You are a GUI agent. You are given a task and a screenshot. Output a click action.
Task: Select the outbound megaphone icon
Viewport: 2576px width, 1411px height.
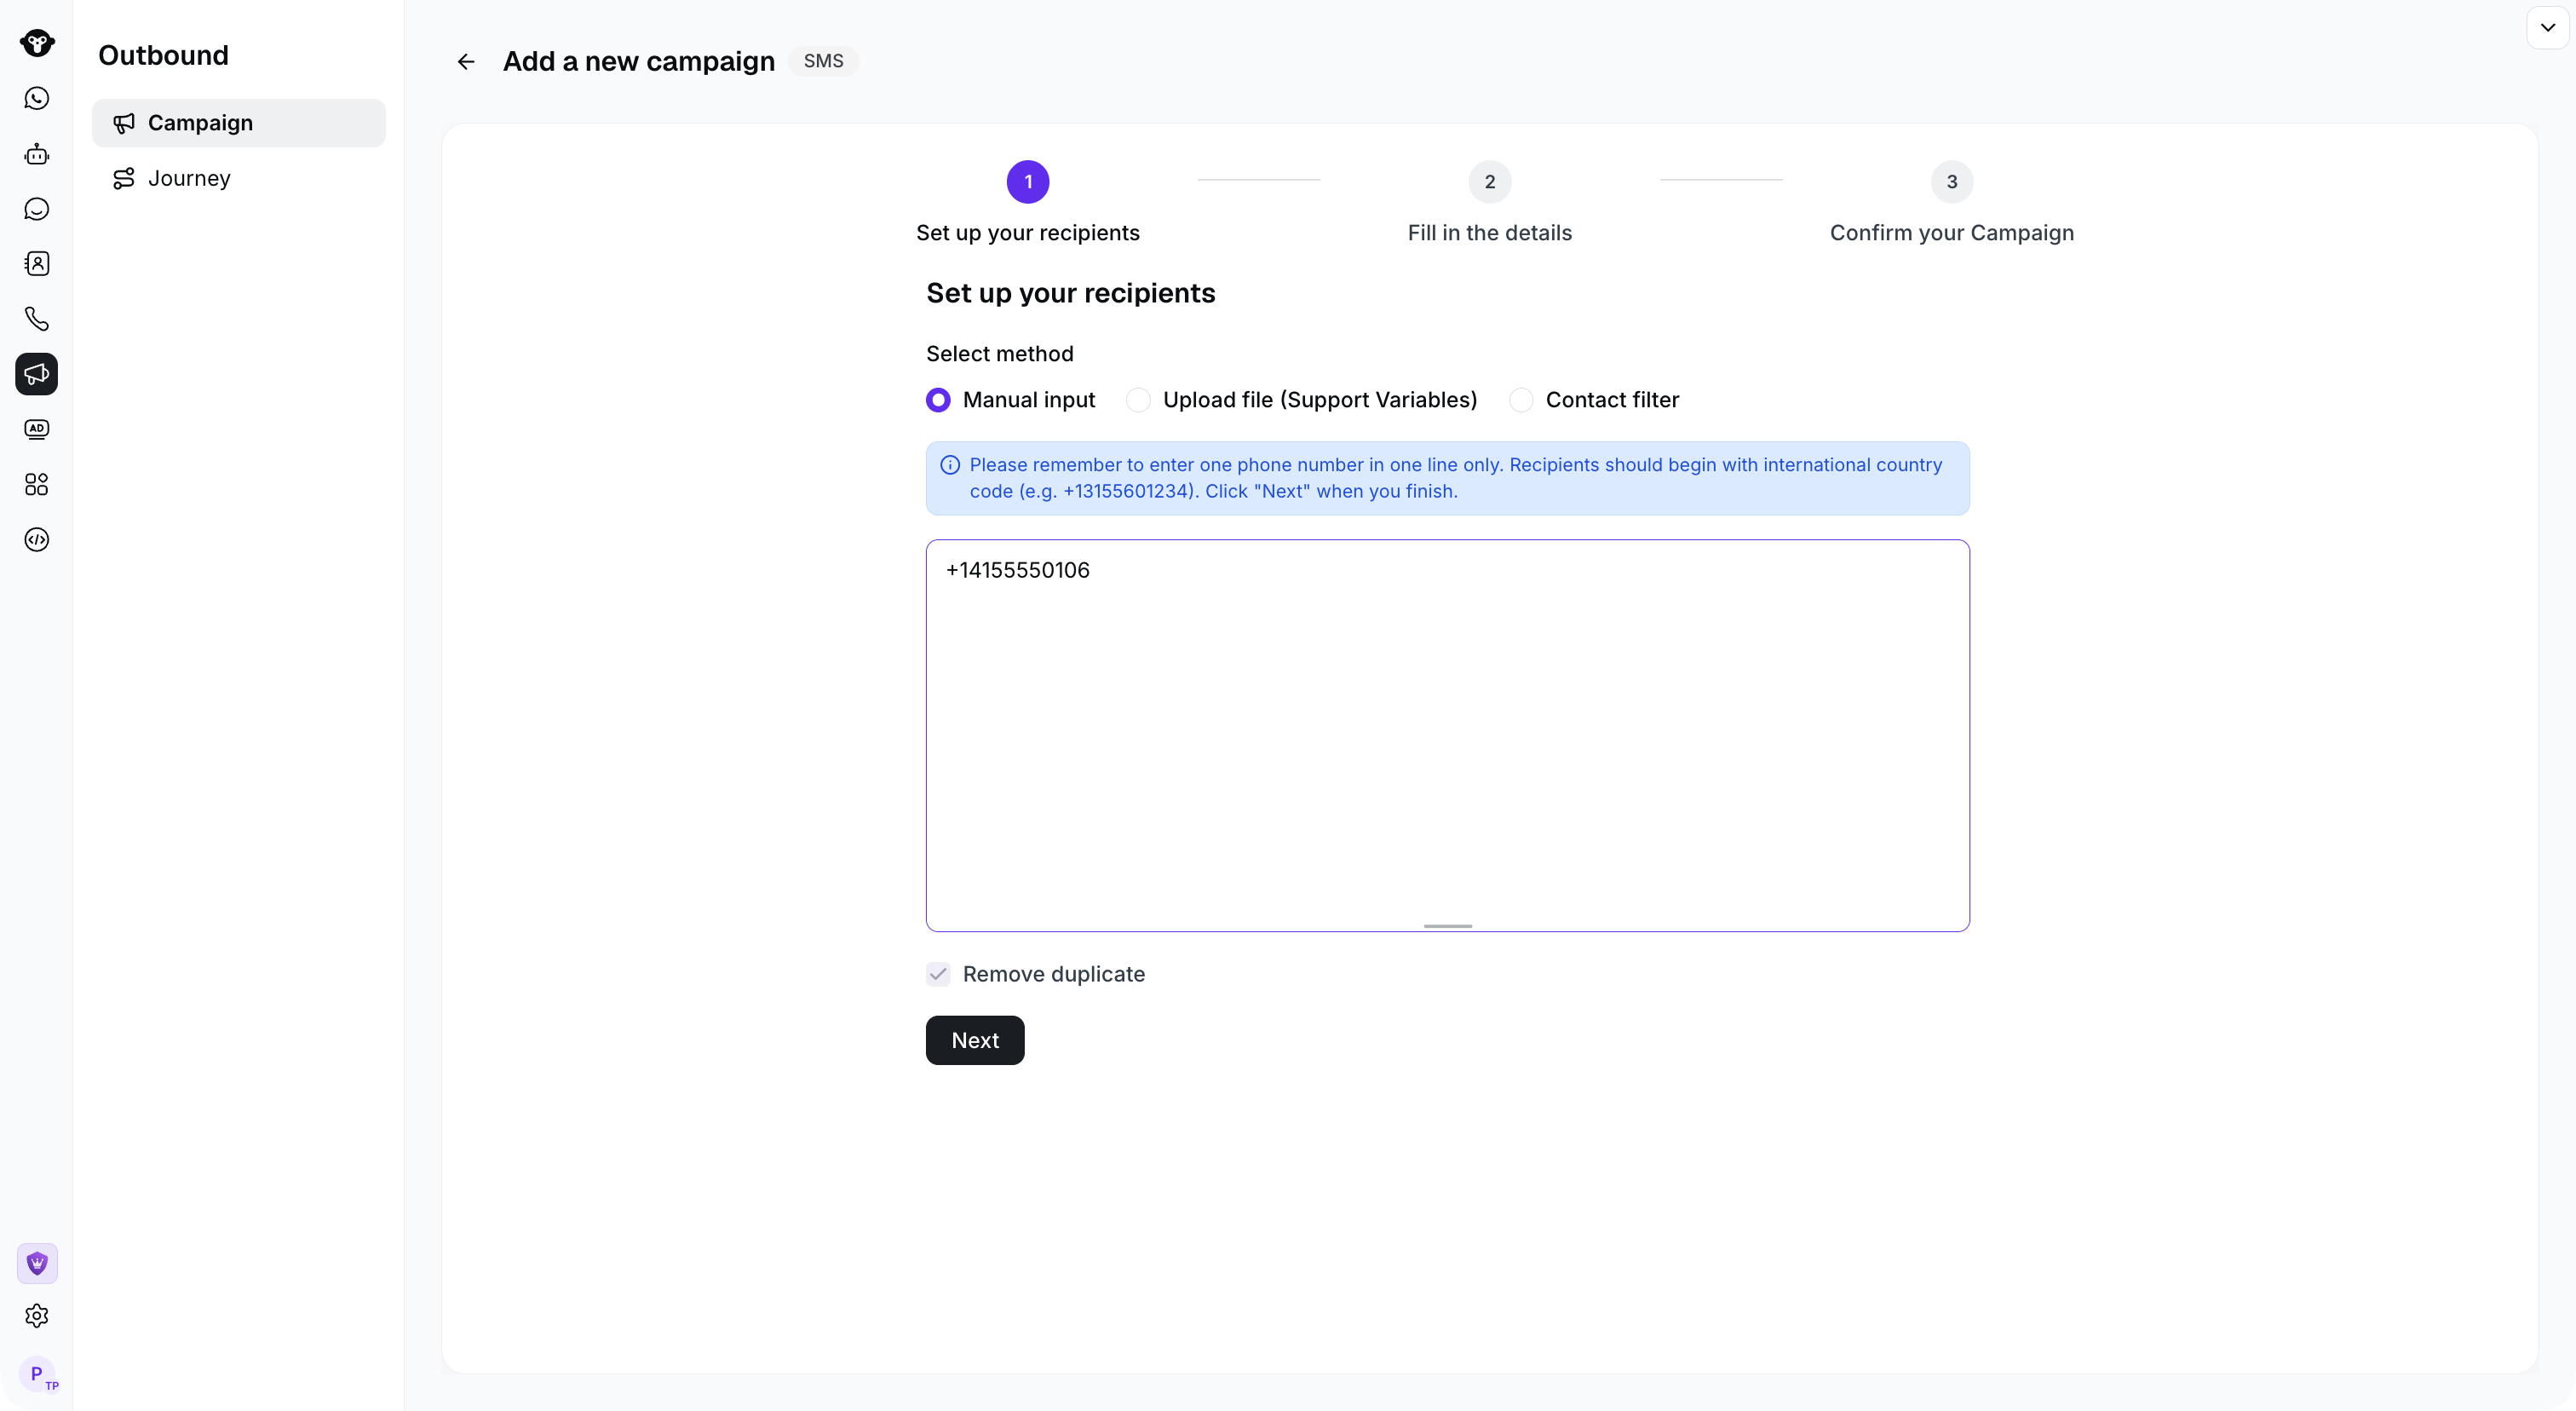pyautogui.click(x=37, y=374)
